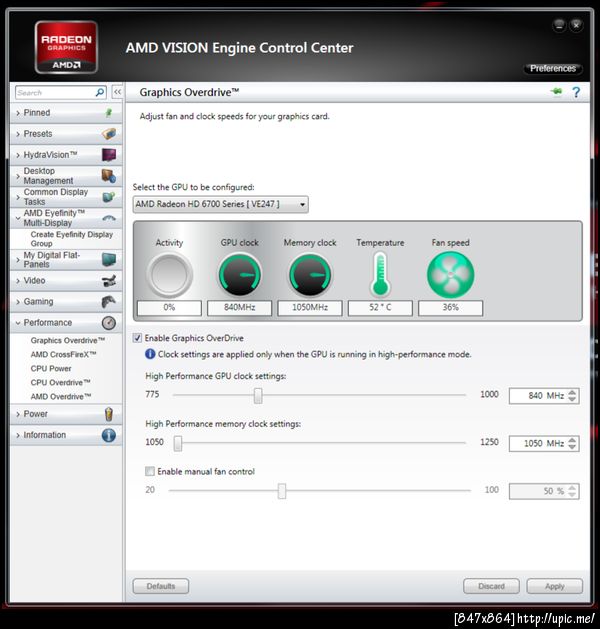Click the Memory clock gauge dial
The width and height of the screenshot is (600, 629).
pos(310,275)
